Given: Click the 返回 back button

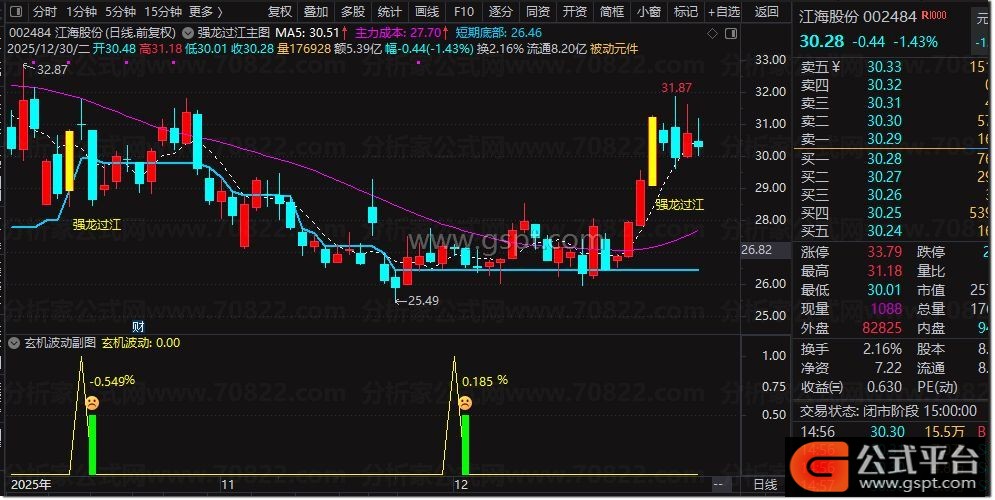Looking at the screenshot, I should click(766, 12).
